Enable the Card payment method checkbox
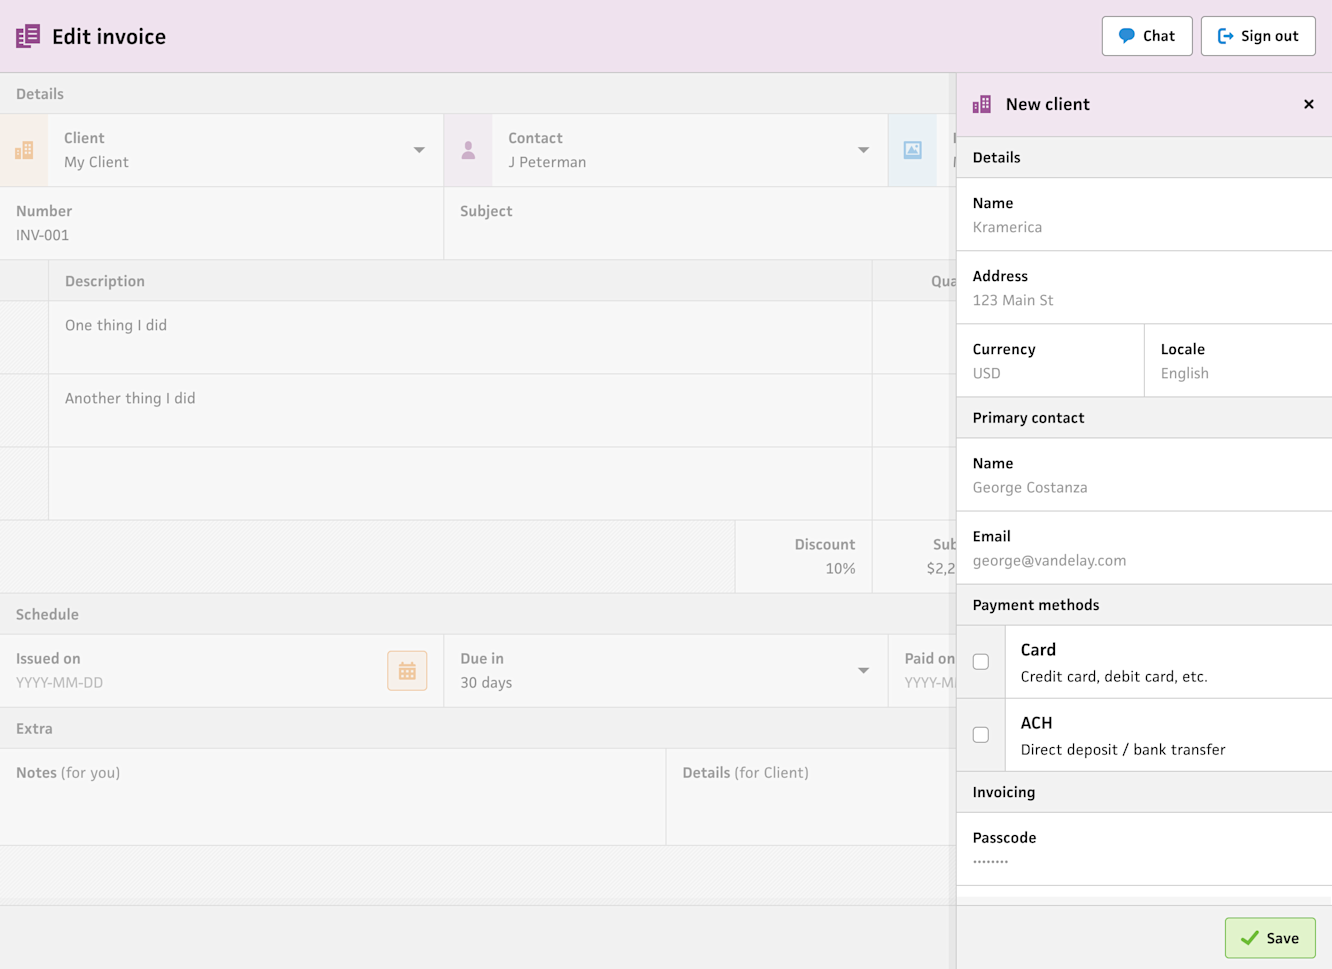This screenshot has width=1332, height=969. (x=981, y=662)
